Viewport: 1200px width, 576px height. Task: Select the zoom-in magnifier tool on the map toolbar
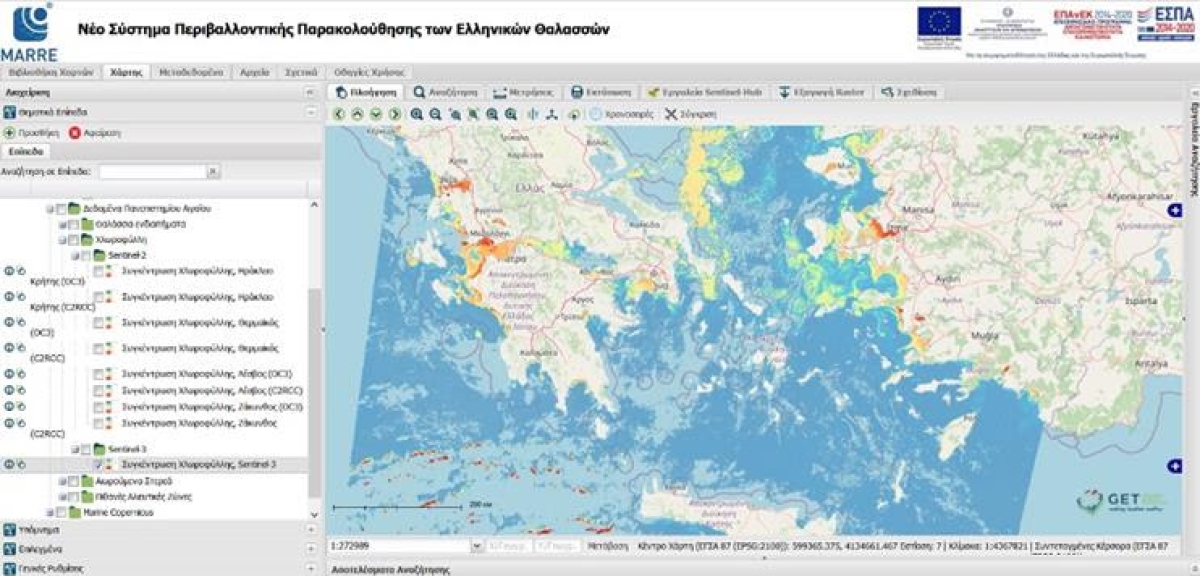point(416,112)
